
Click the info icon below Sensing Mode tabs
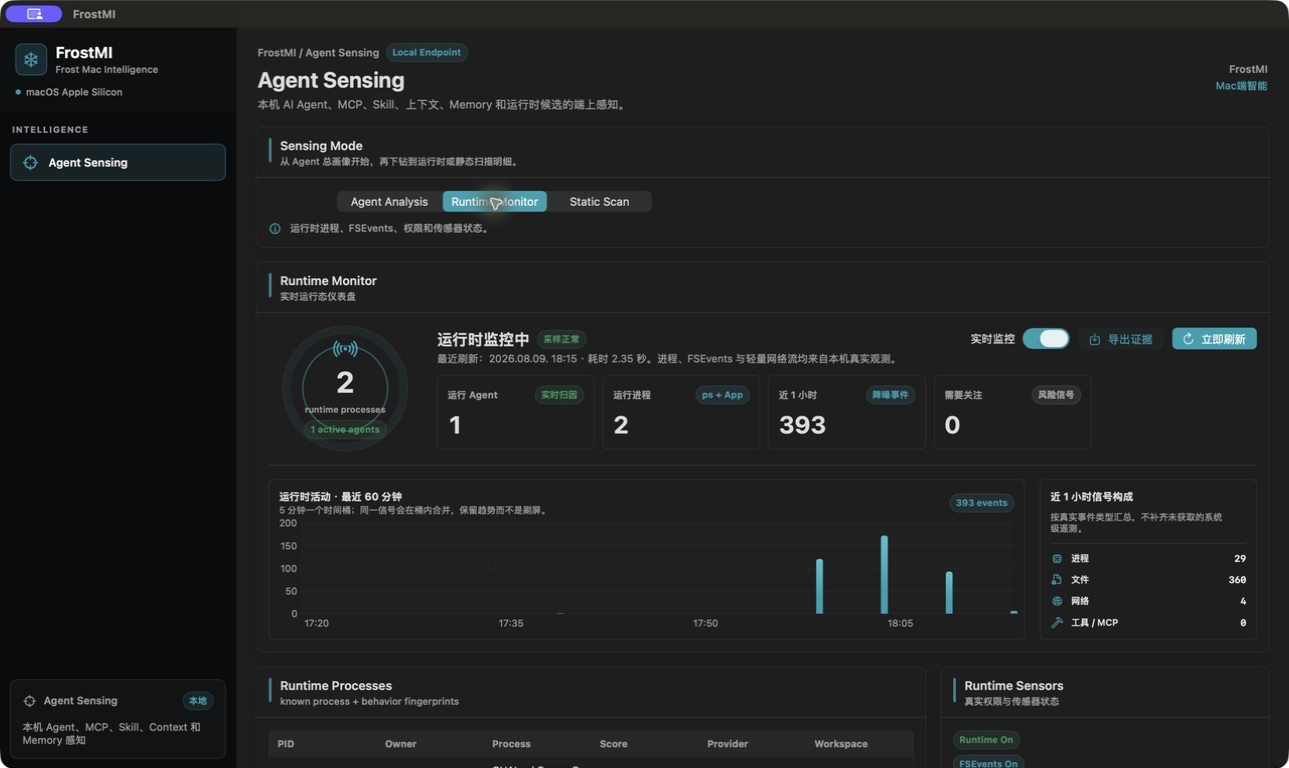[x=275, y=228]
